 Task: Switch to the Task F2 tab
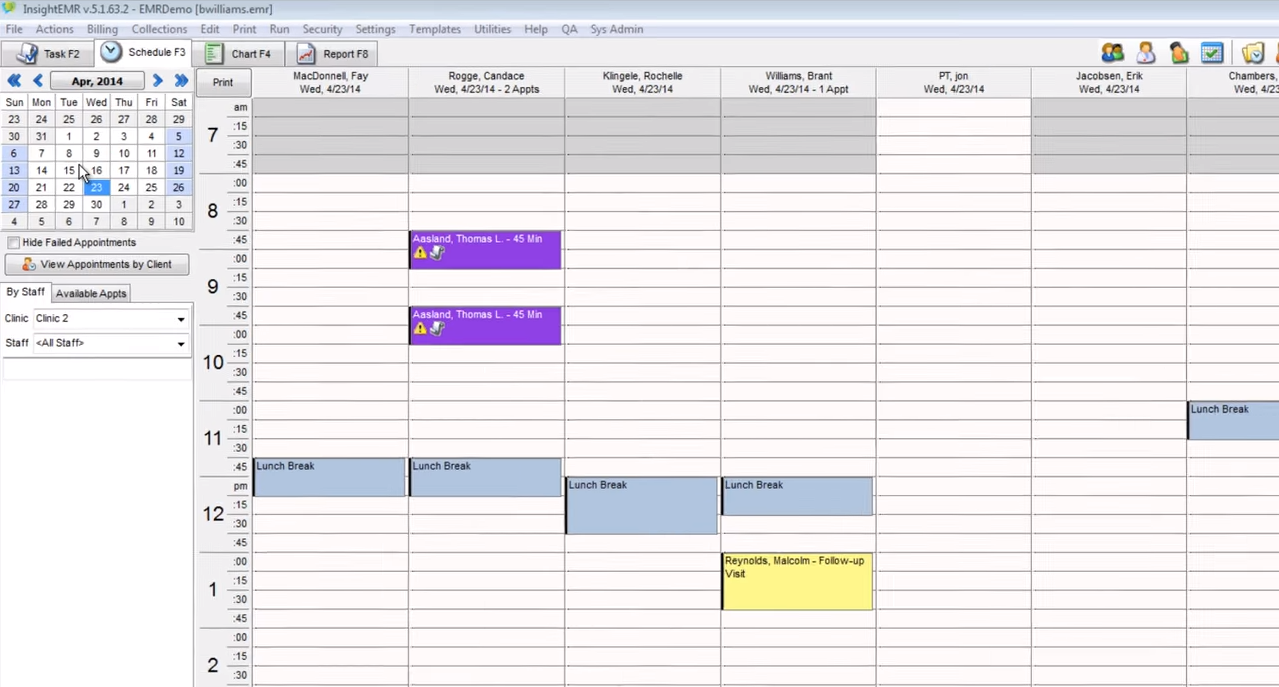pos(47,54)
